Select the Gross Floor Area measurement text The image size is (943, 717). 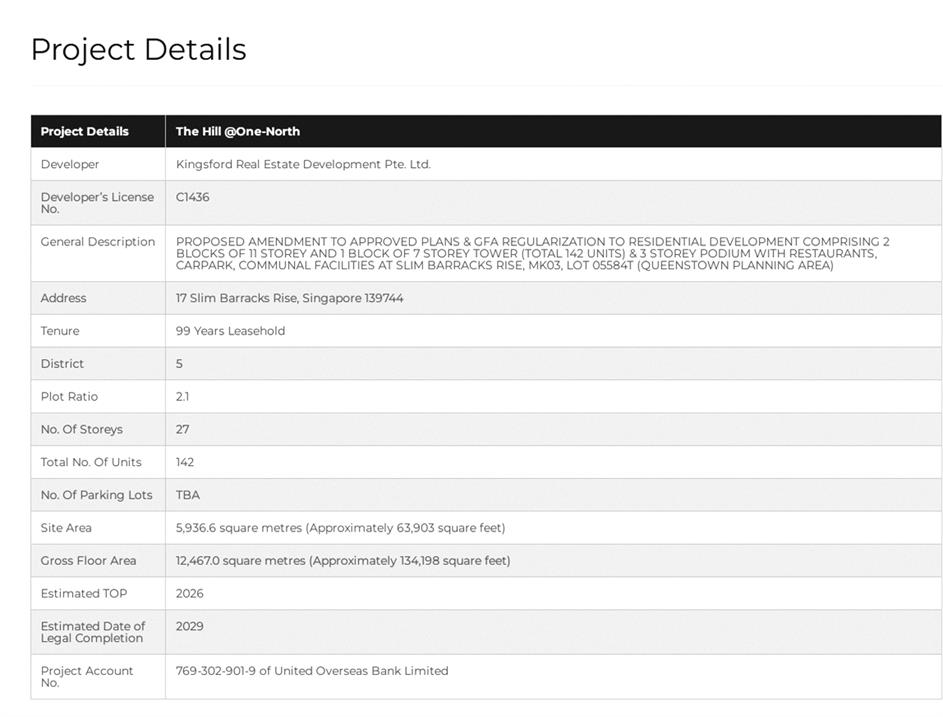343,561
